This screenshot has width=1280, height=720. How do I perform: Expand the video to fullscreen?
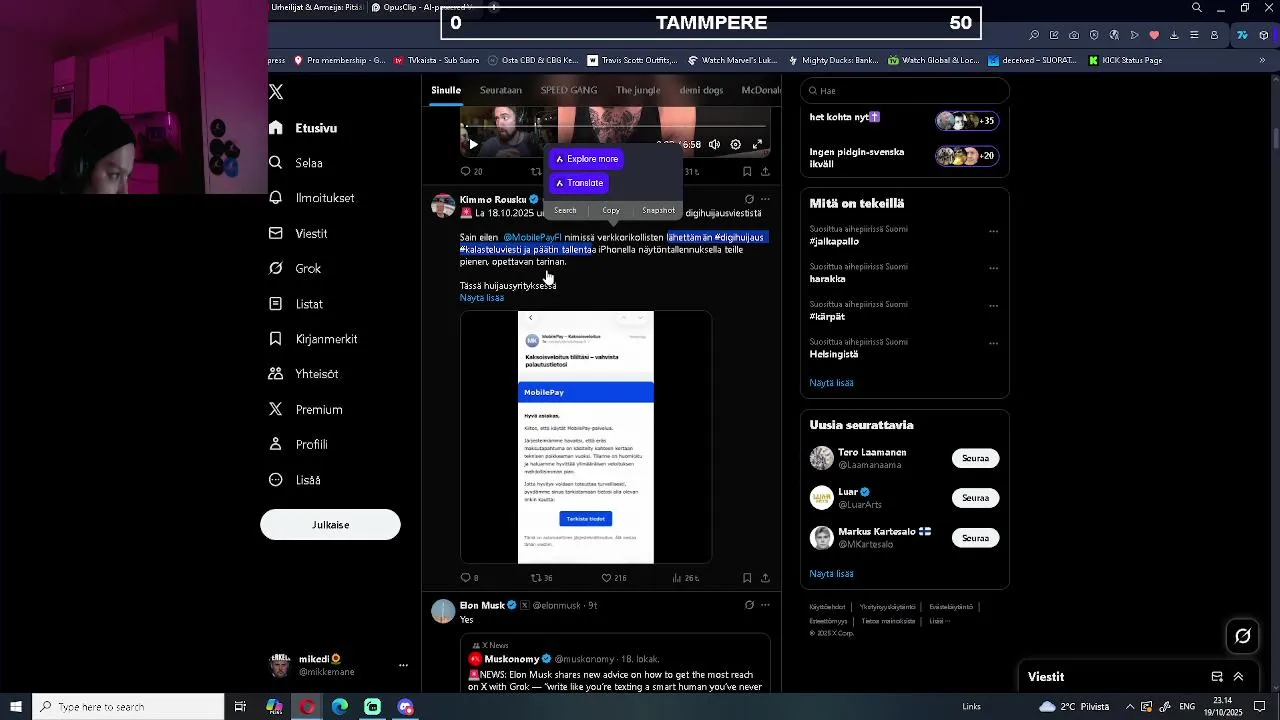click(x=757, y=144)
